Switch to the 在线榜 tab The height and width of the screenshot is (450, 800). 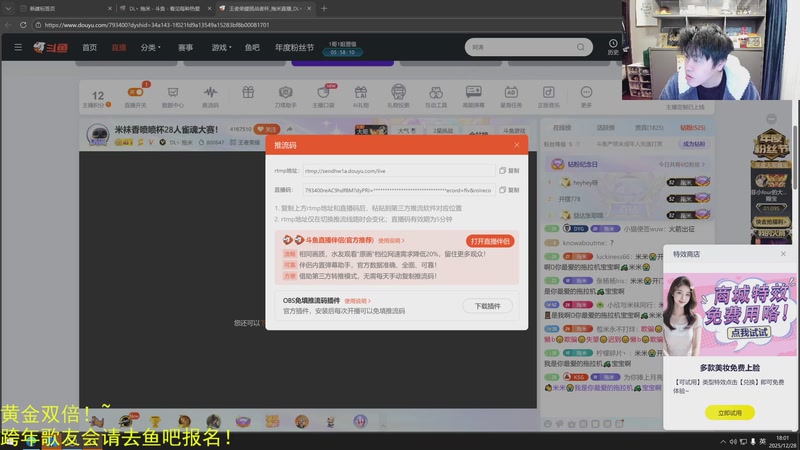pos(562,128)
